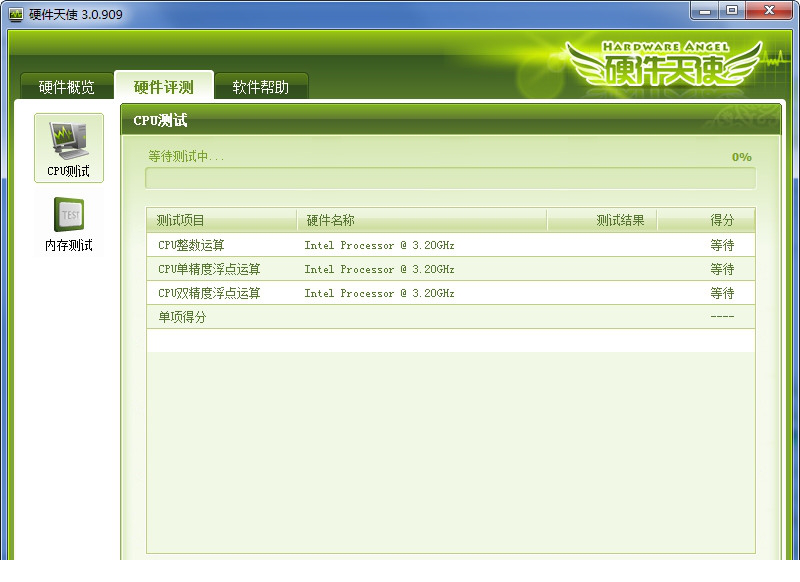Select the CPU整数运算 row label
The width and height of the screenshot is (800, 582).
pyautogui.click(x=191, y=245)
